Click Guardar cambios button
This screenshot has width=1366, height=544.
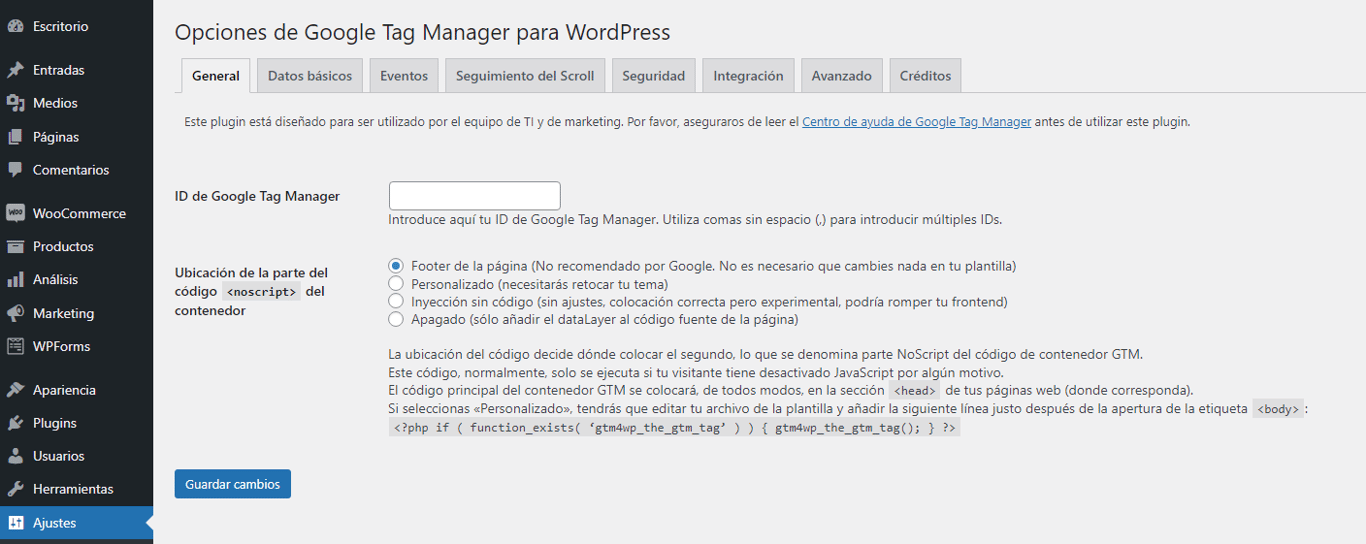tap(233, 484)
